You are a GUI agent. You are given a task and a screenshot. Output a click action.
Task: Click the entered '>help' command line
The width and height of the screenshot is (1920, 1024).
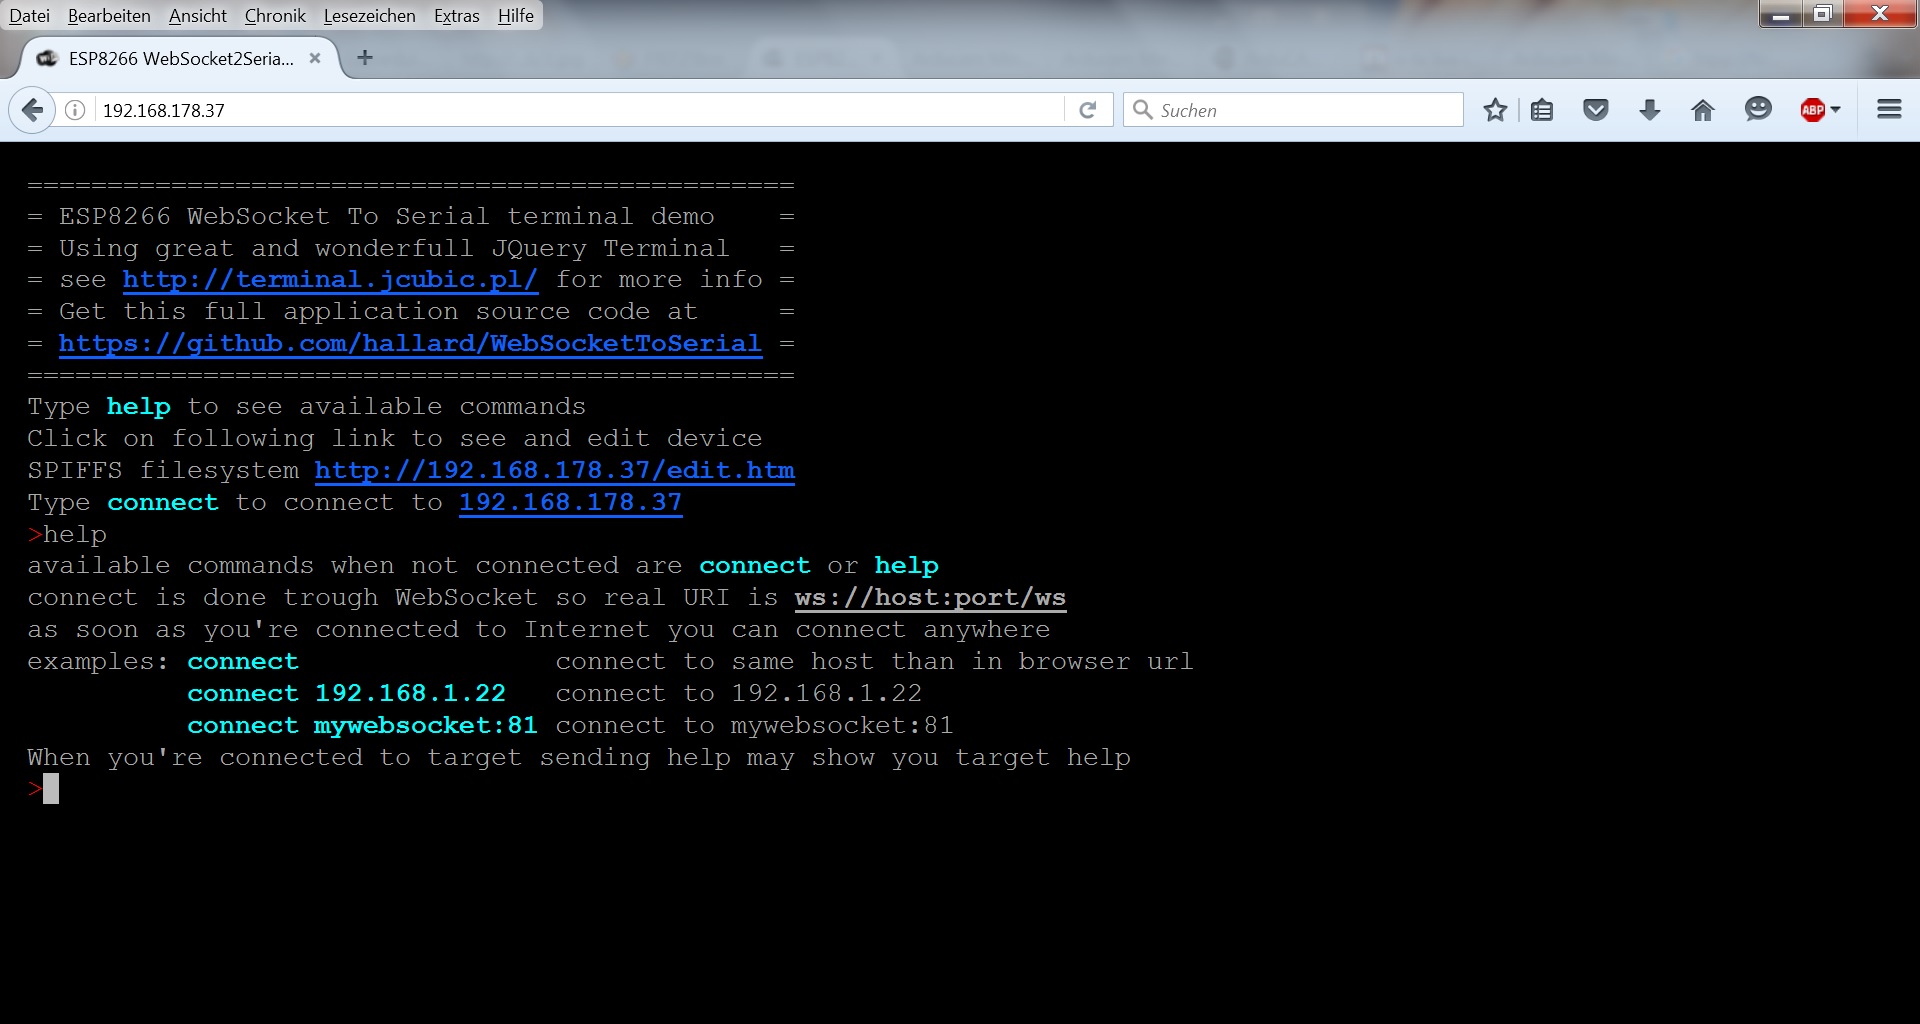(x=67, y=535)
